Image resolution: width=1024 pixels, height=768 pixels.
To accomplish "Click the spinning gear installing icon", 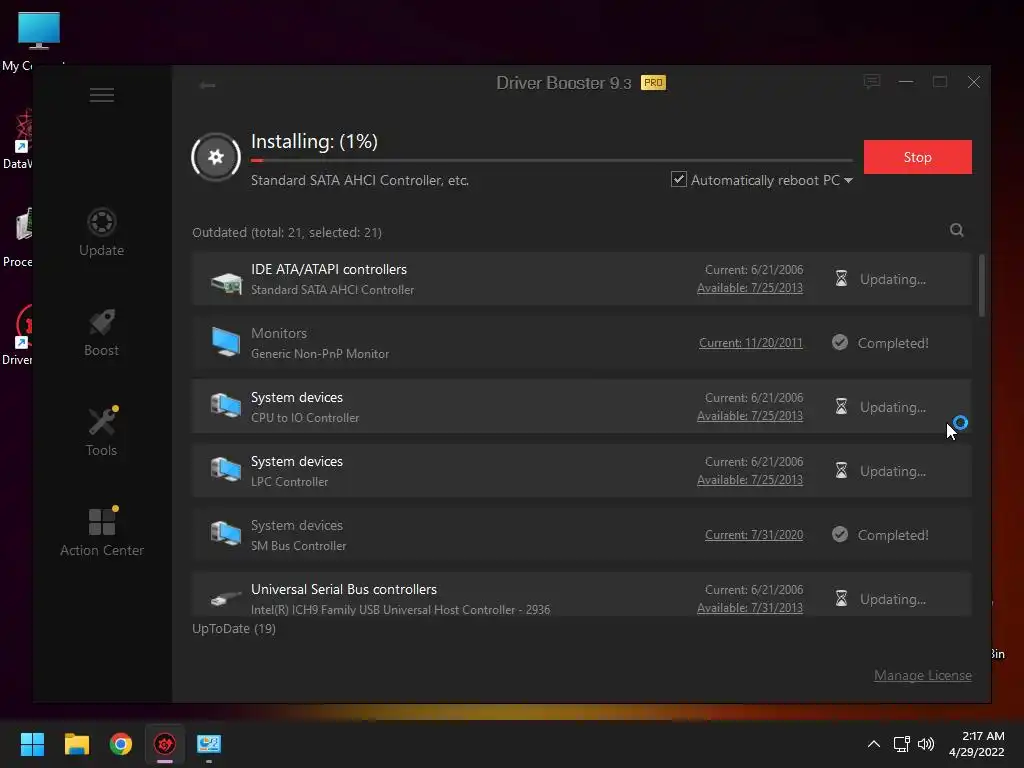I will tap(216, 157).
